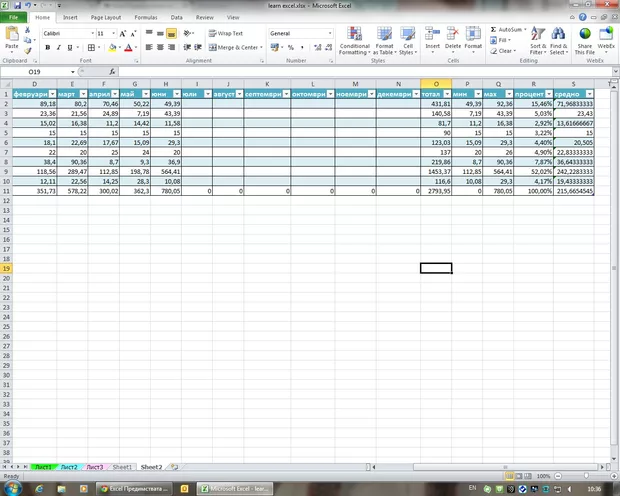
Task: Click the Save icon in quick access toolbar
Action: 17,5
